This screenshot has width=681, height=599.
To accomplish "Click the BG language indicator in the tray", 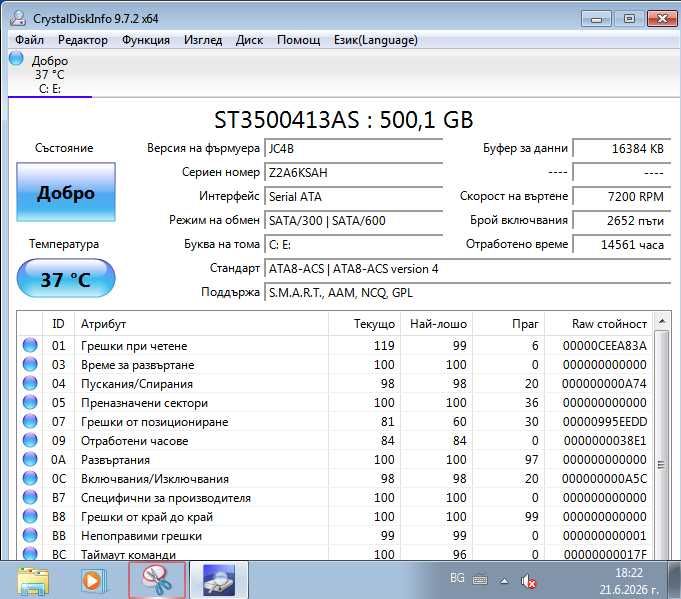I will [457, 578].
